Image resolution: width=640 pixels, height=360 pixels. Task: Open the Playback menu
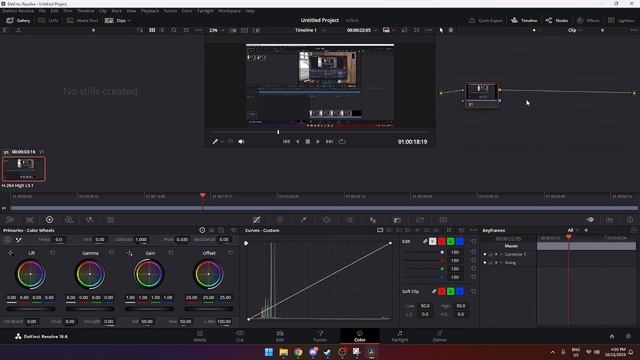click(x=150, y=11)
